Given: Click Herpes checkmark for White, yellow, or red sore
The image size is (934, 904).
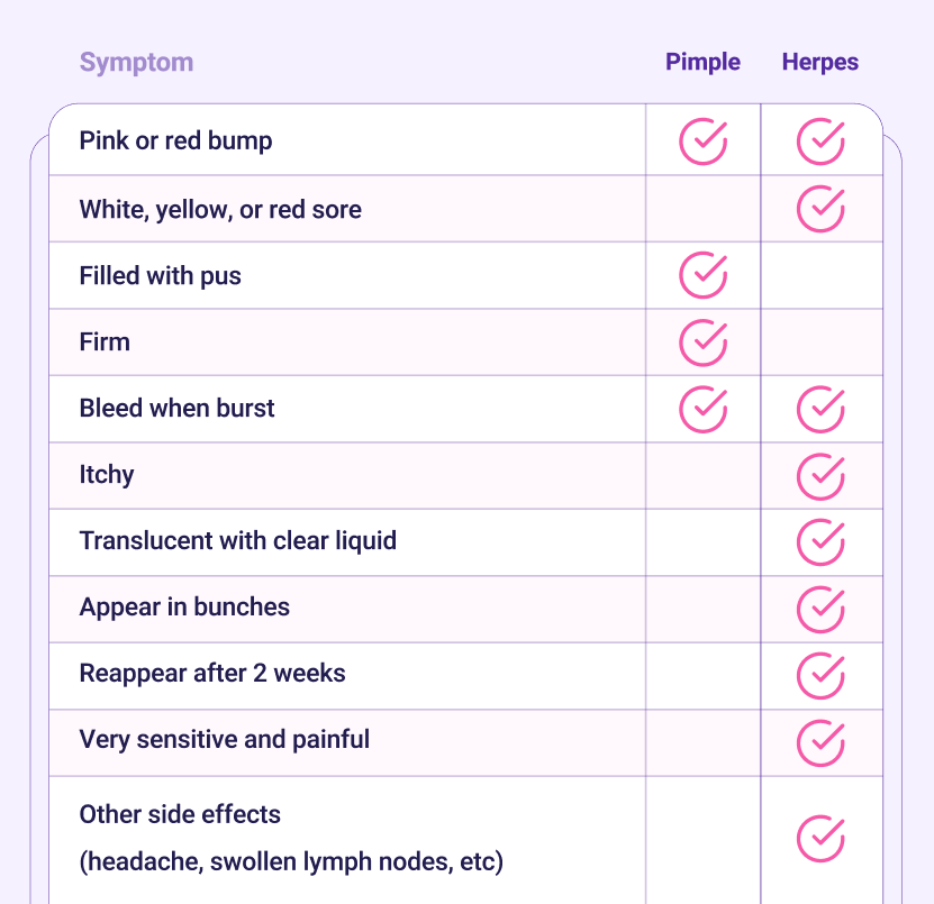Looking at the screenshot, I should pyautogui.click(x=821, y=209).
